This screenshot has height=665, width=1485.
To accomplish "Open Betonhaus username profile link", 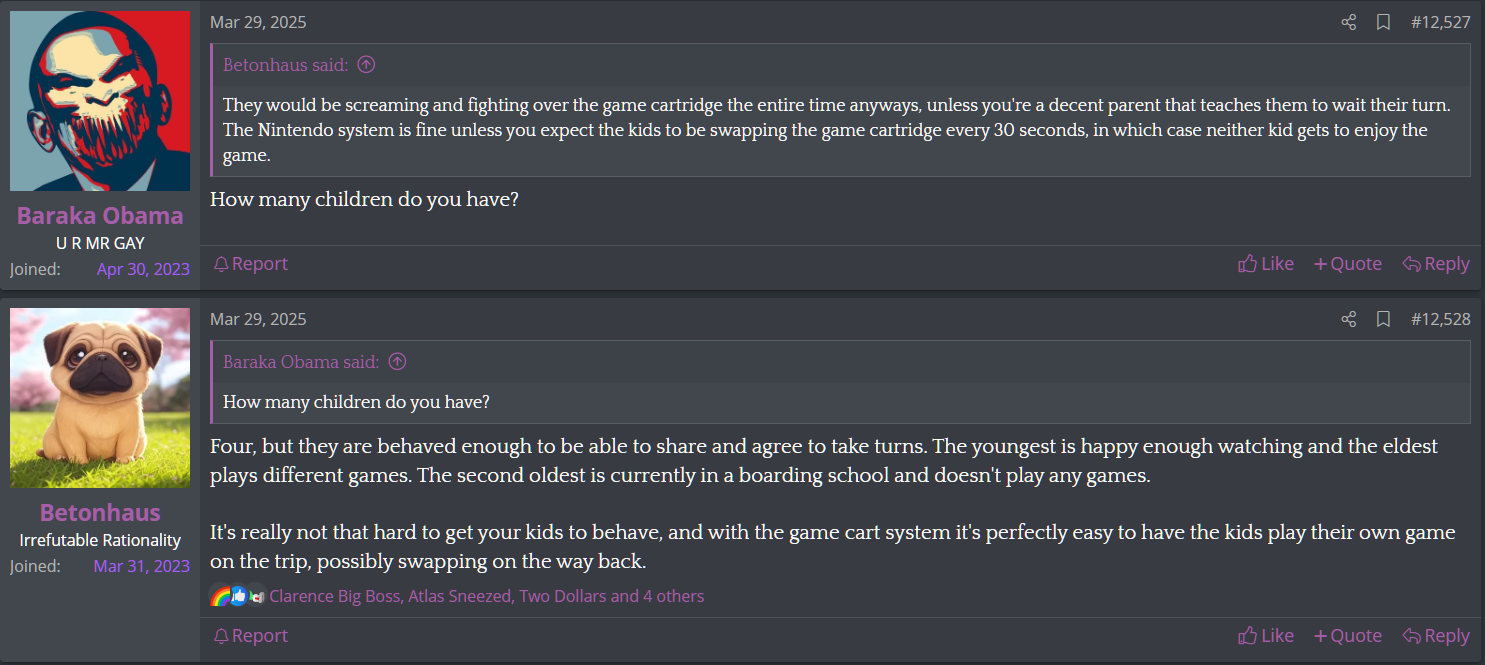I will pos(100,513).
